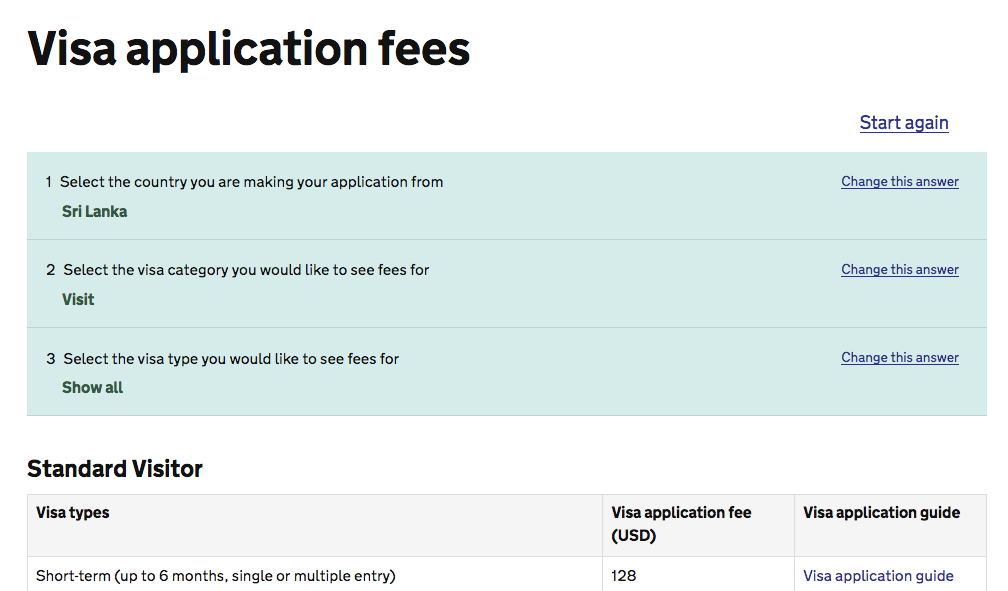Click the Visa application guide column header
Viewport: 1008px width, 591px height.
pyautogui.click(x=881, y=513)
